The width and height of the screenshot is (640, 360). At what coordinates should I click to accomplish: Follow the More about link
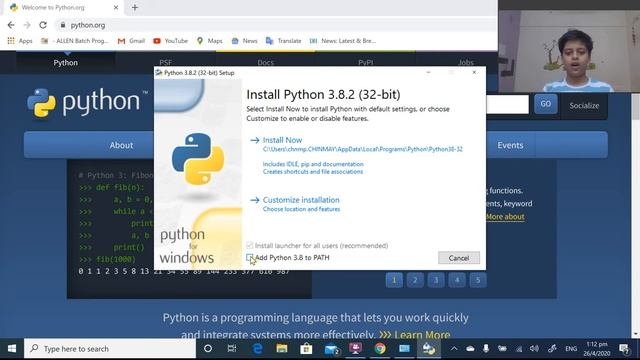point(505,217)
